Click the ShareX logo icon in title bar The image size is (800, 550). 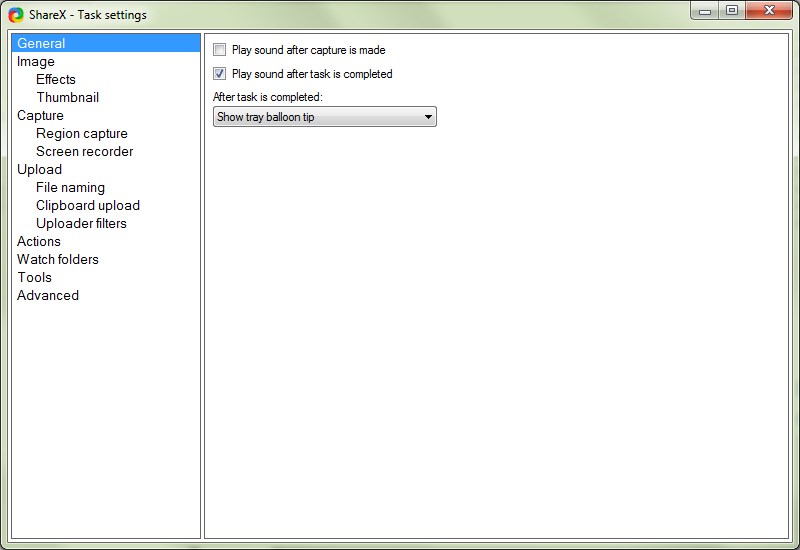16,15
